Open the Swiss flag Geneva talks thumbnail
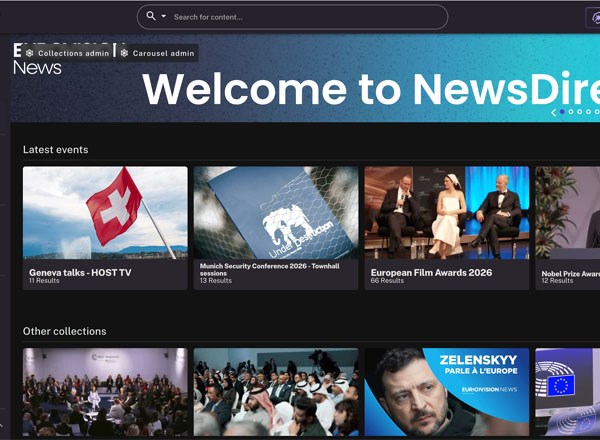 coord(105,213)
